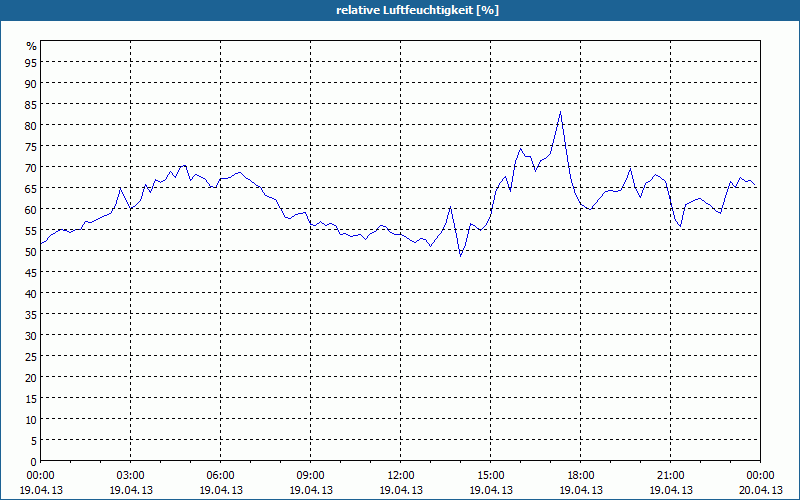Pick the y-axis tick label '75'

31,146
